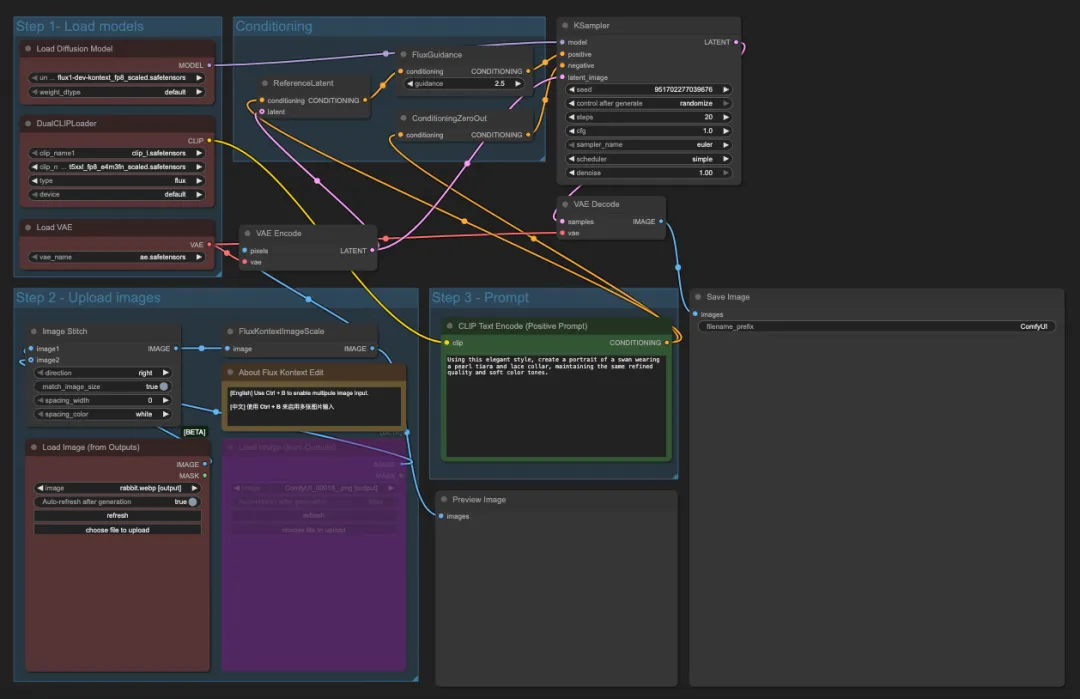Click the Save Image node collapse dot
The image size is (1080, 699).
coord(697,297)
